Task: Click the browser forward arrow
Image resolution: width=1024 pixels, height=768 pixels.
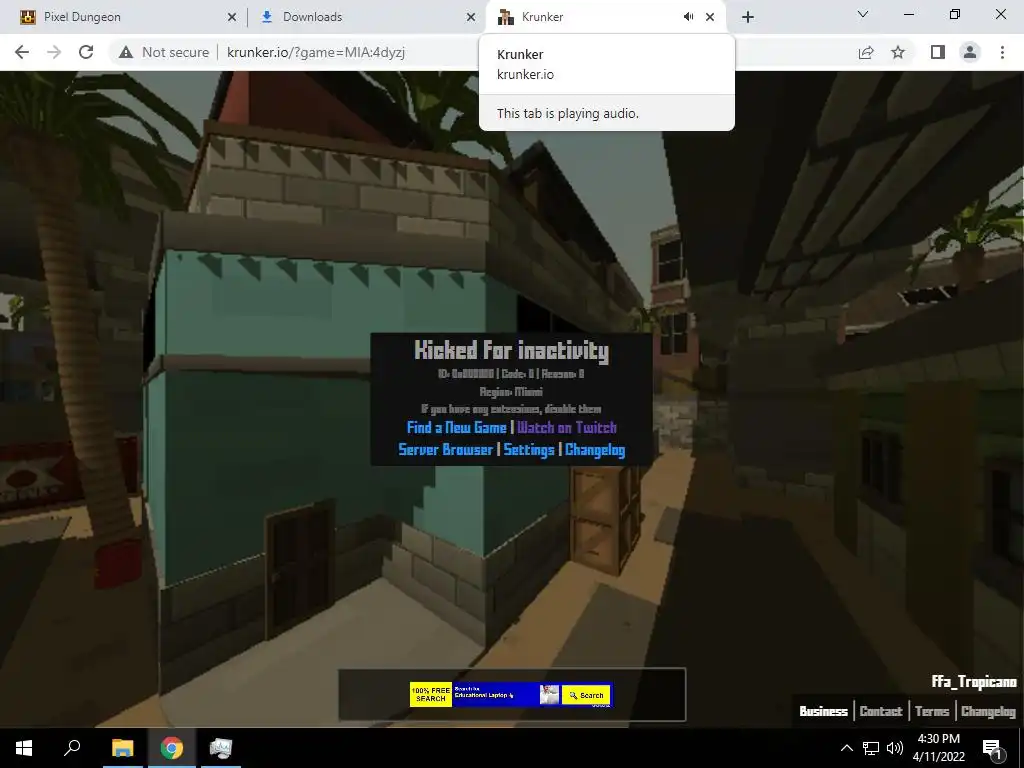Action: [x=54, y=52]
